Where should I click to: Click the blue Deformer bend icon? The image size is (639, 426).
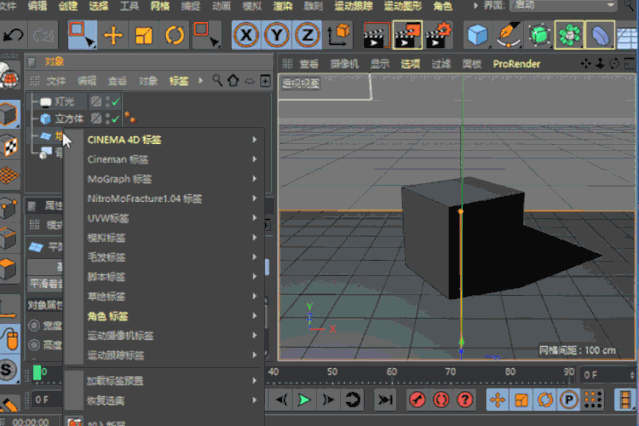click(x=600, y=35)
